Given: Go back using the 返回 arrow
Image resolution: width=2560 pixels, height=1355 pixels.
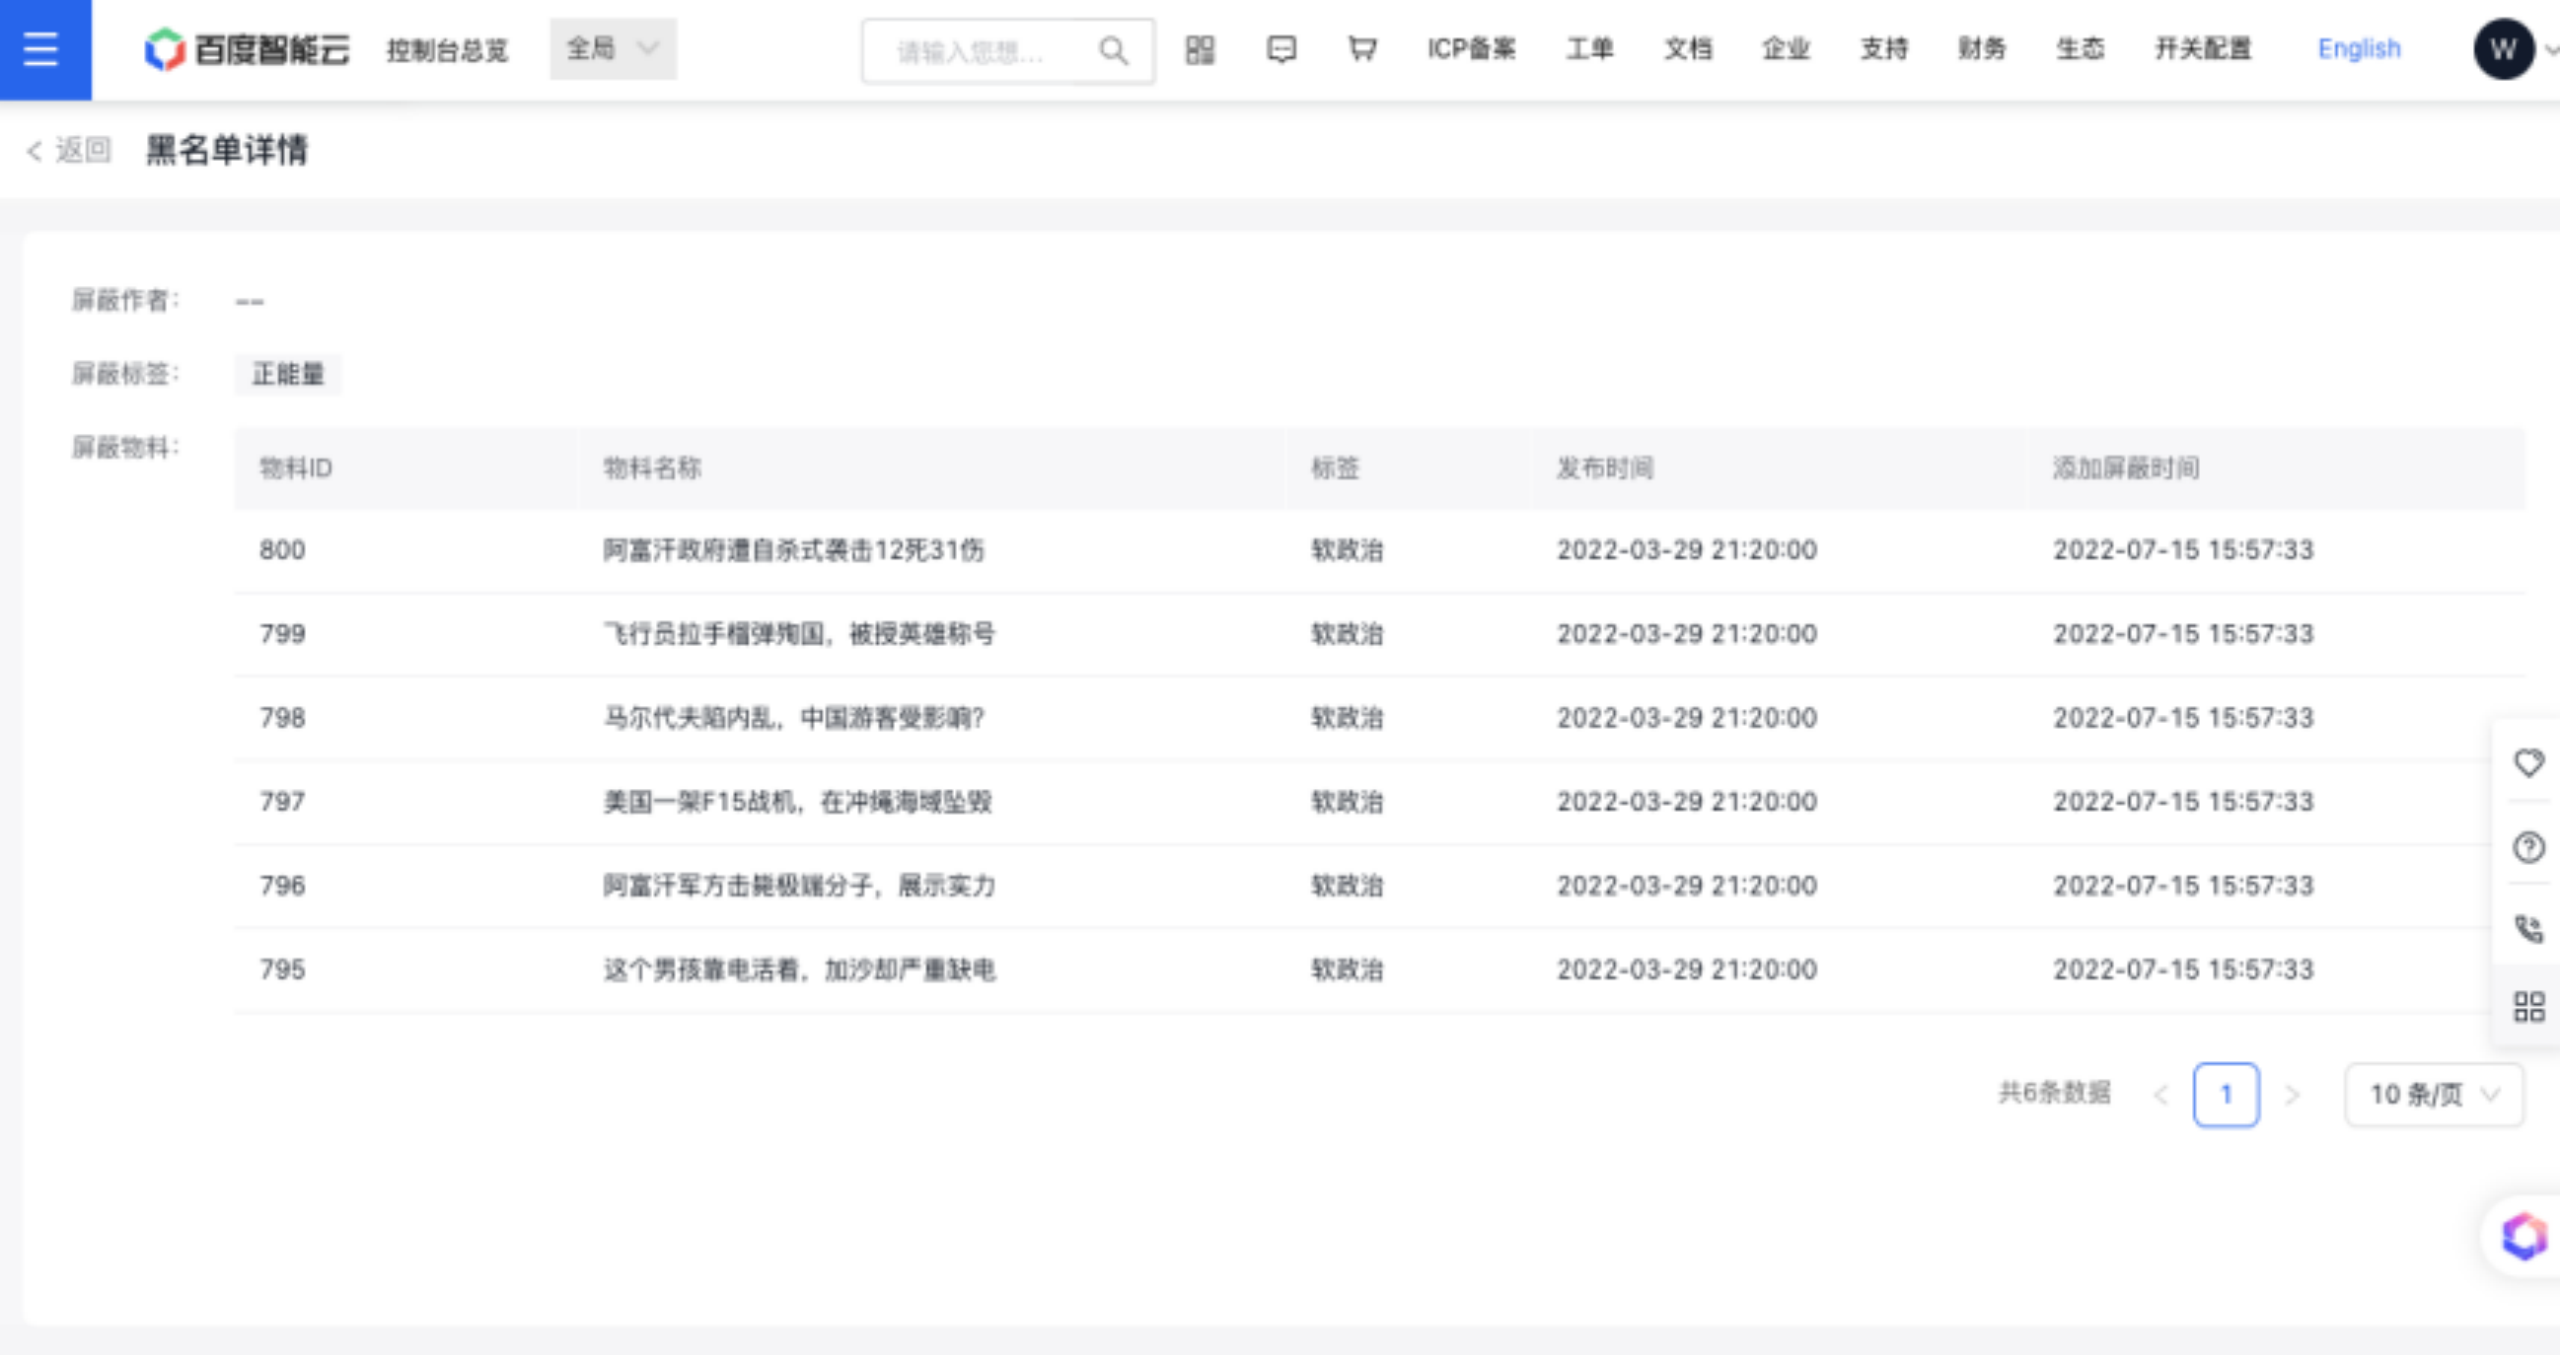Looking at the screenshot, I should pos(69,150).
